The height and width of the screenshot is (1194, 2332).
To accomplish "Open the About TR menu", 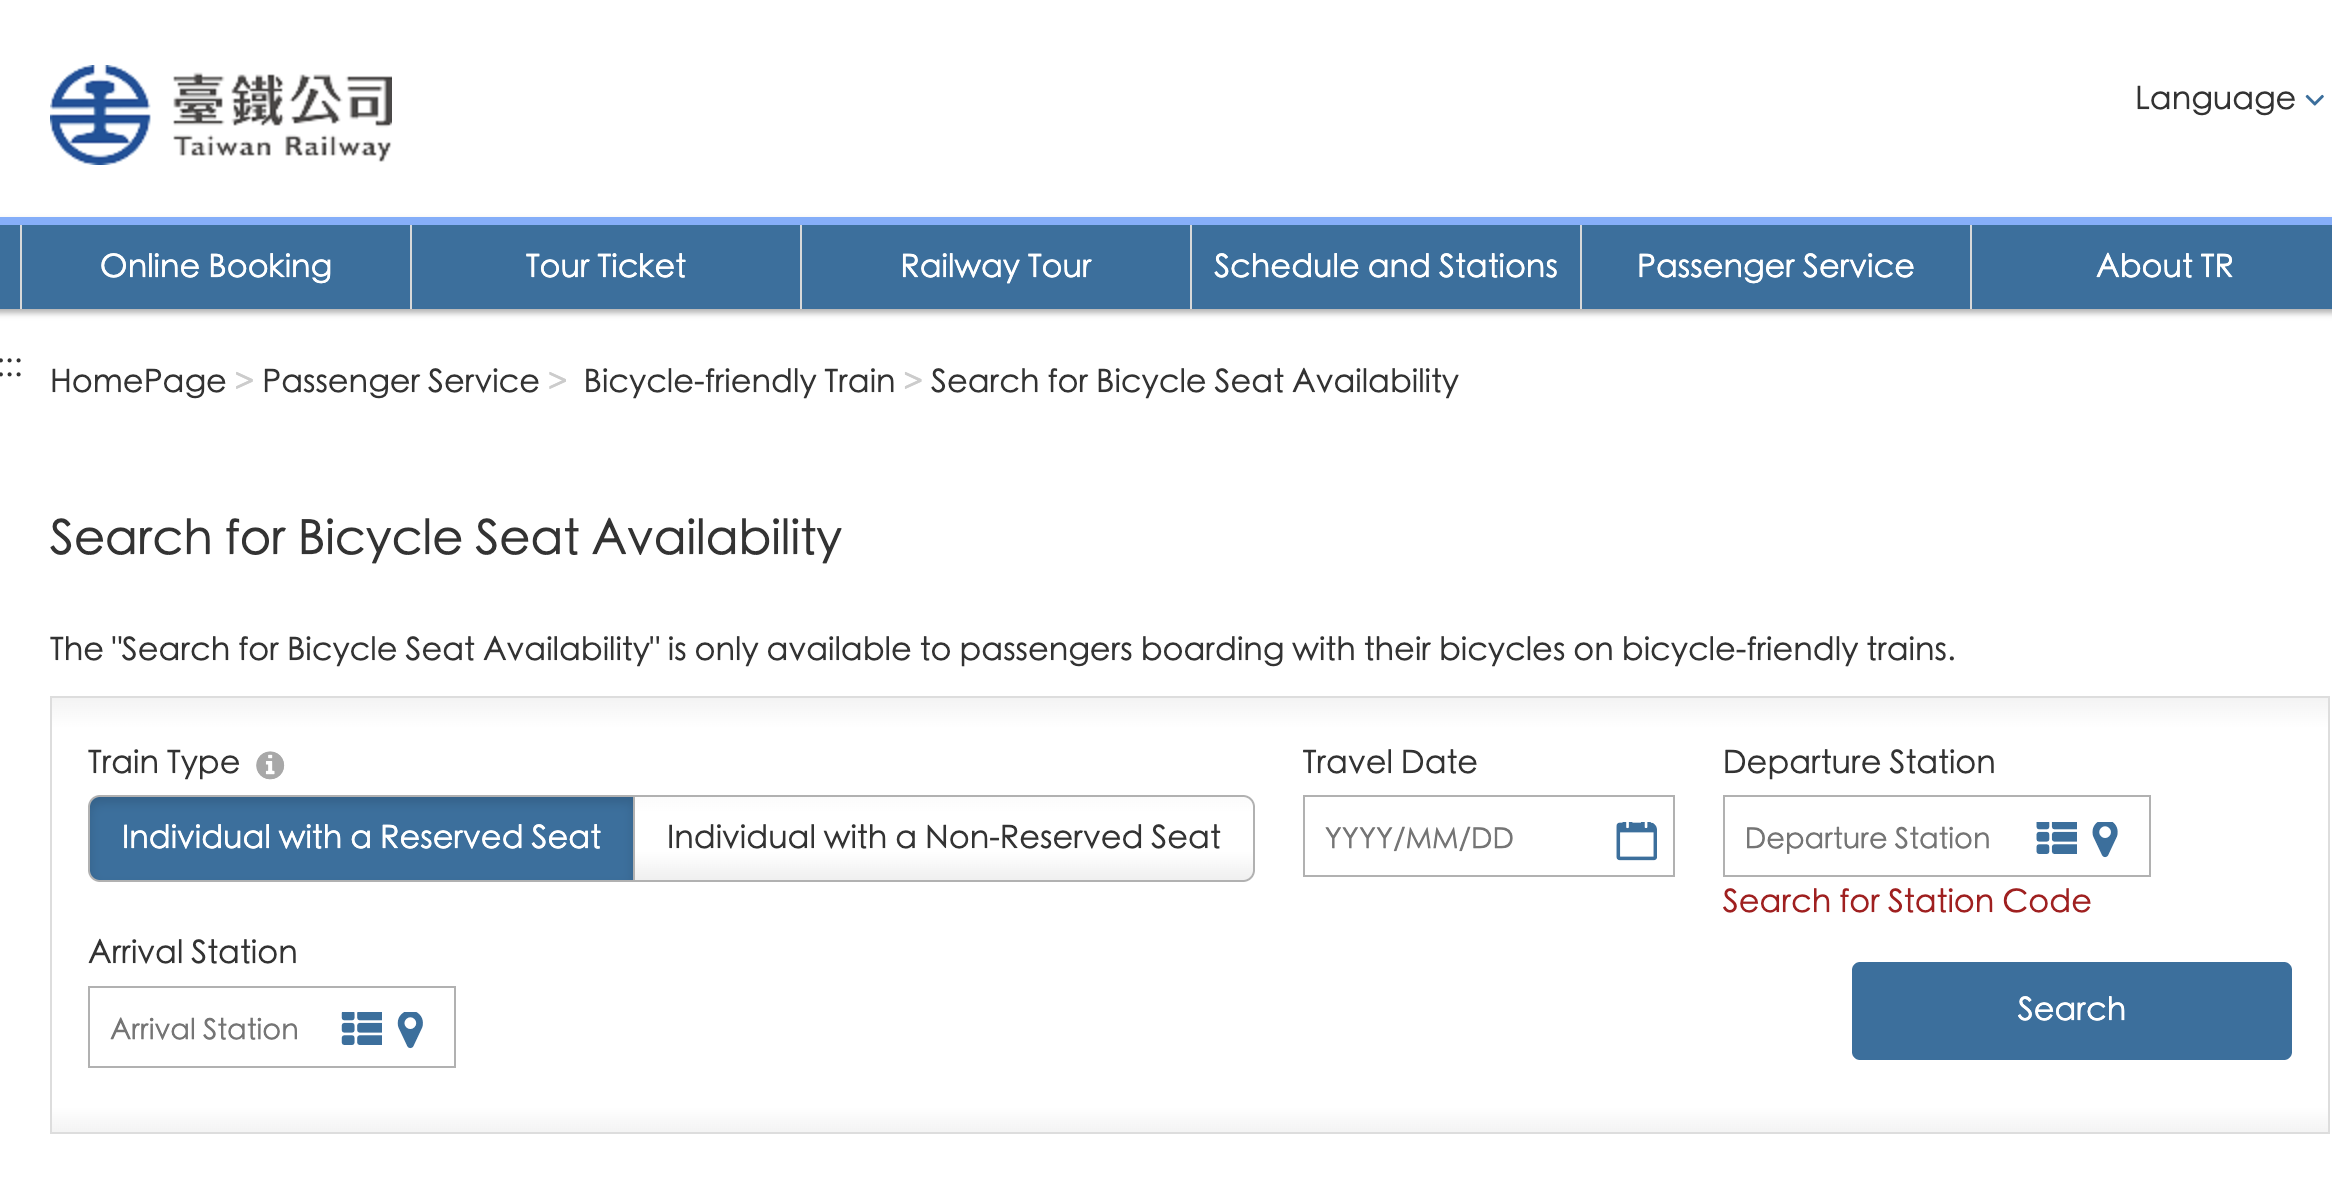I will click(2164, 266).
